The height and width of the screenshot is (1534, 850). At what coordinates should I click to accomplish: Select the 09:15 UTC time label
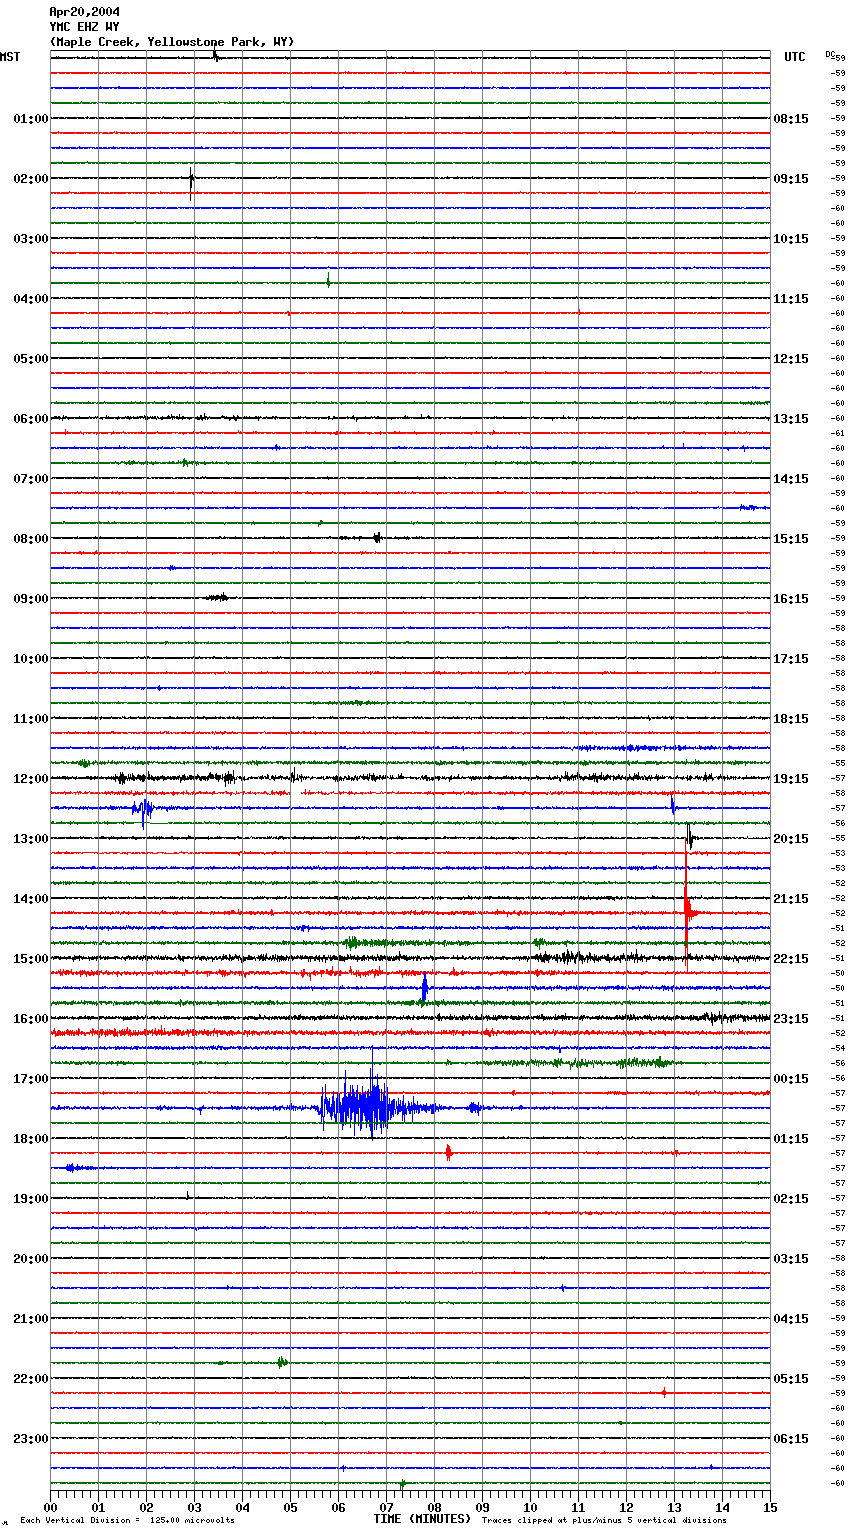click(x=791, y=179)
